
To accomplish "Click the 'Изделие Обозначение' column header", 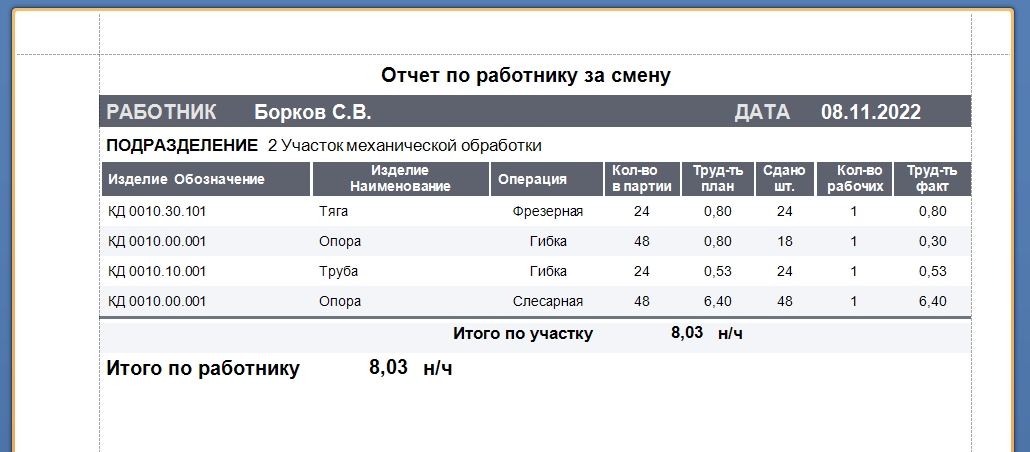I will coord(206,179).
